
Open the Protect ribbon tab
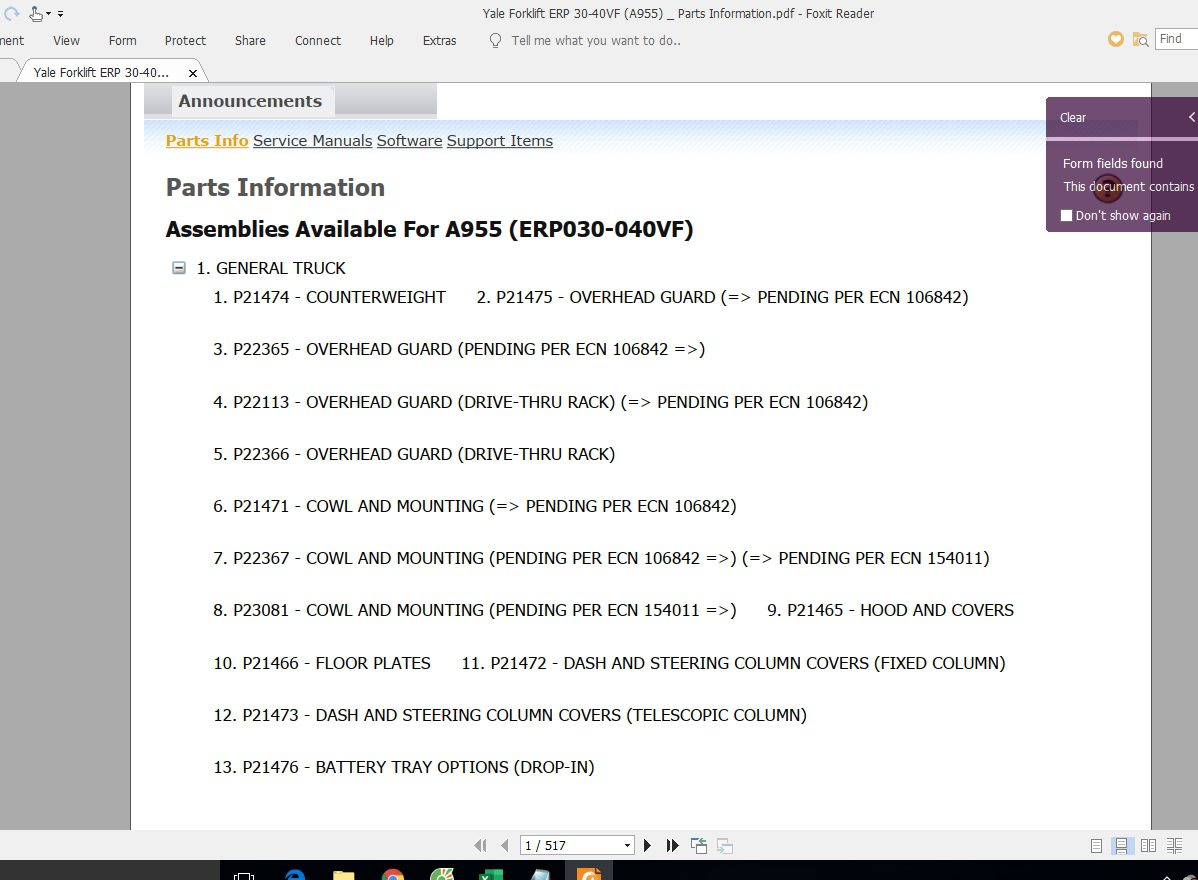[x=185, y=40]
